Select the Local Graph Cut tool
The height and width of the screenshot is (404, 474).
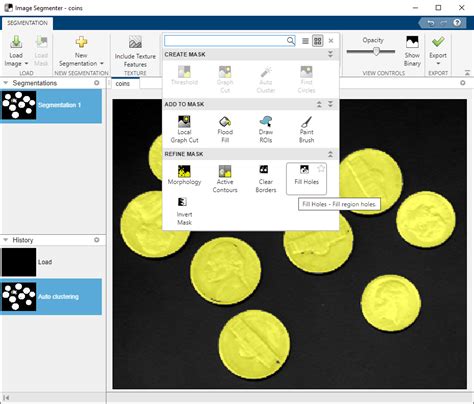pyautogui.click(x=184, y=129)
